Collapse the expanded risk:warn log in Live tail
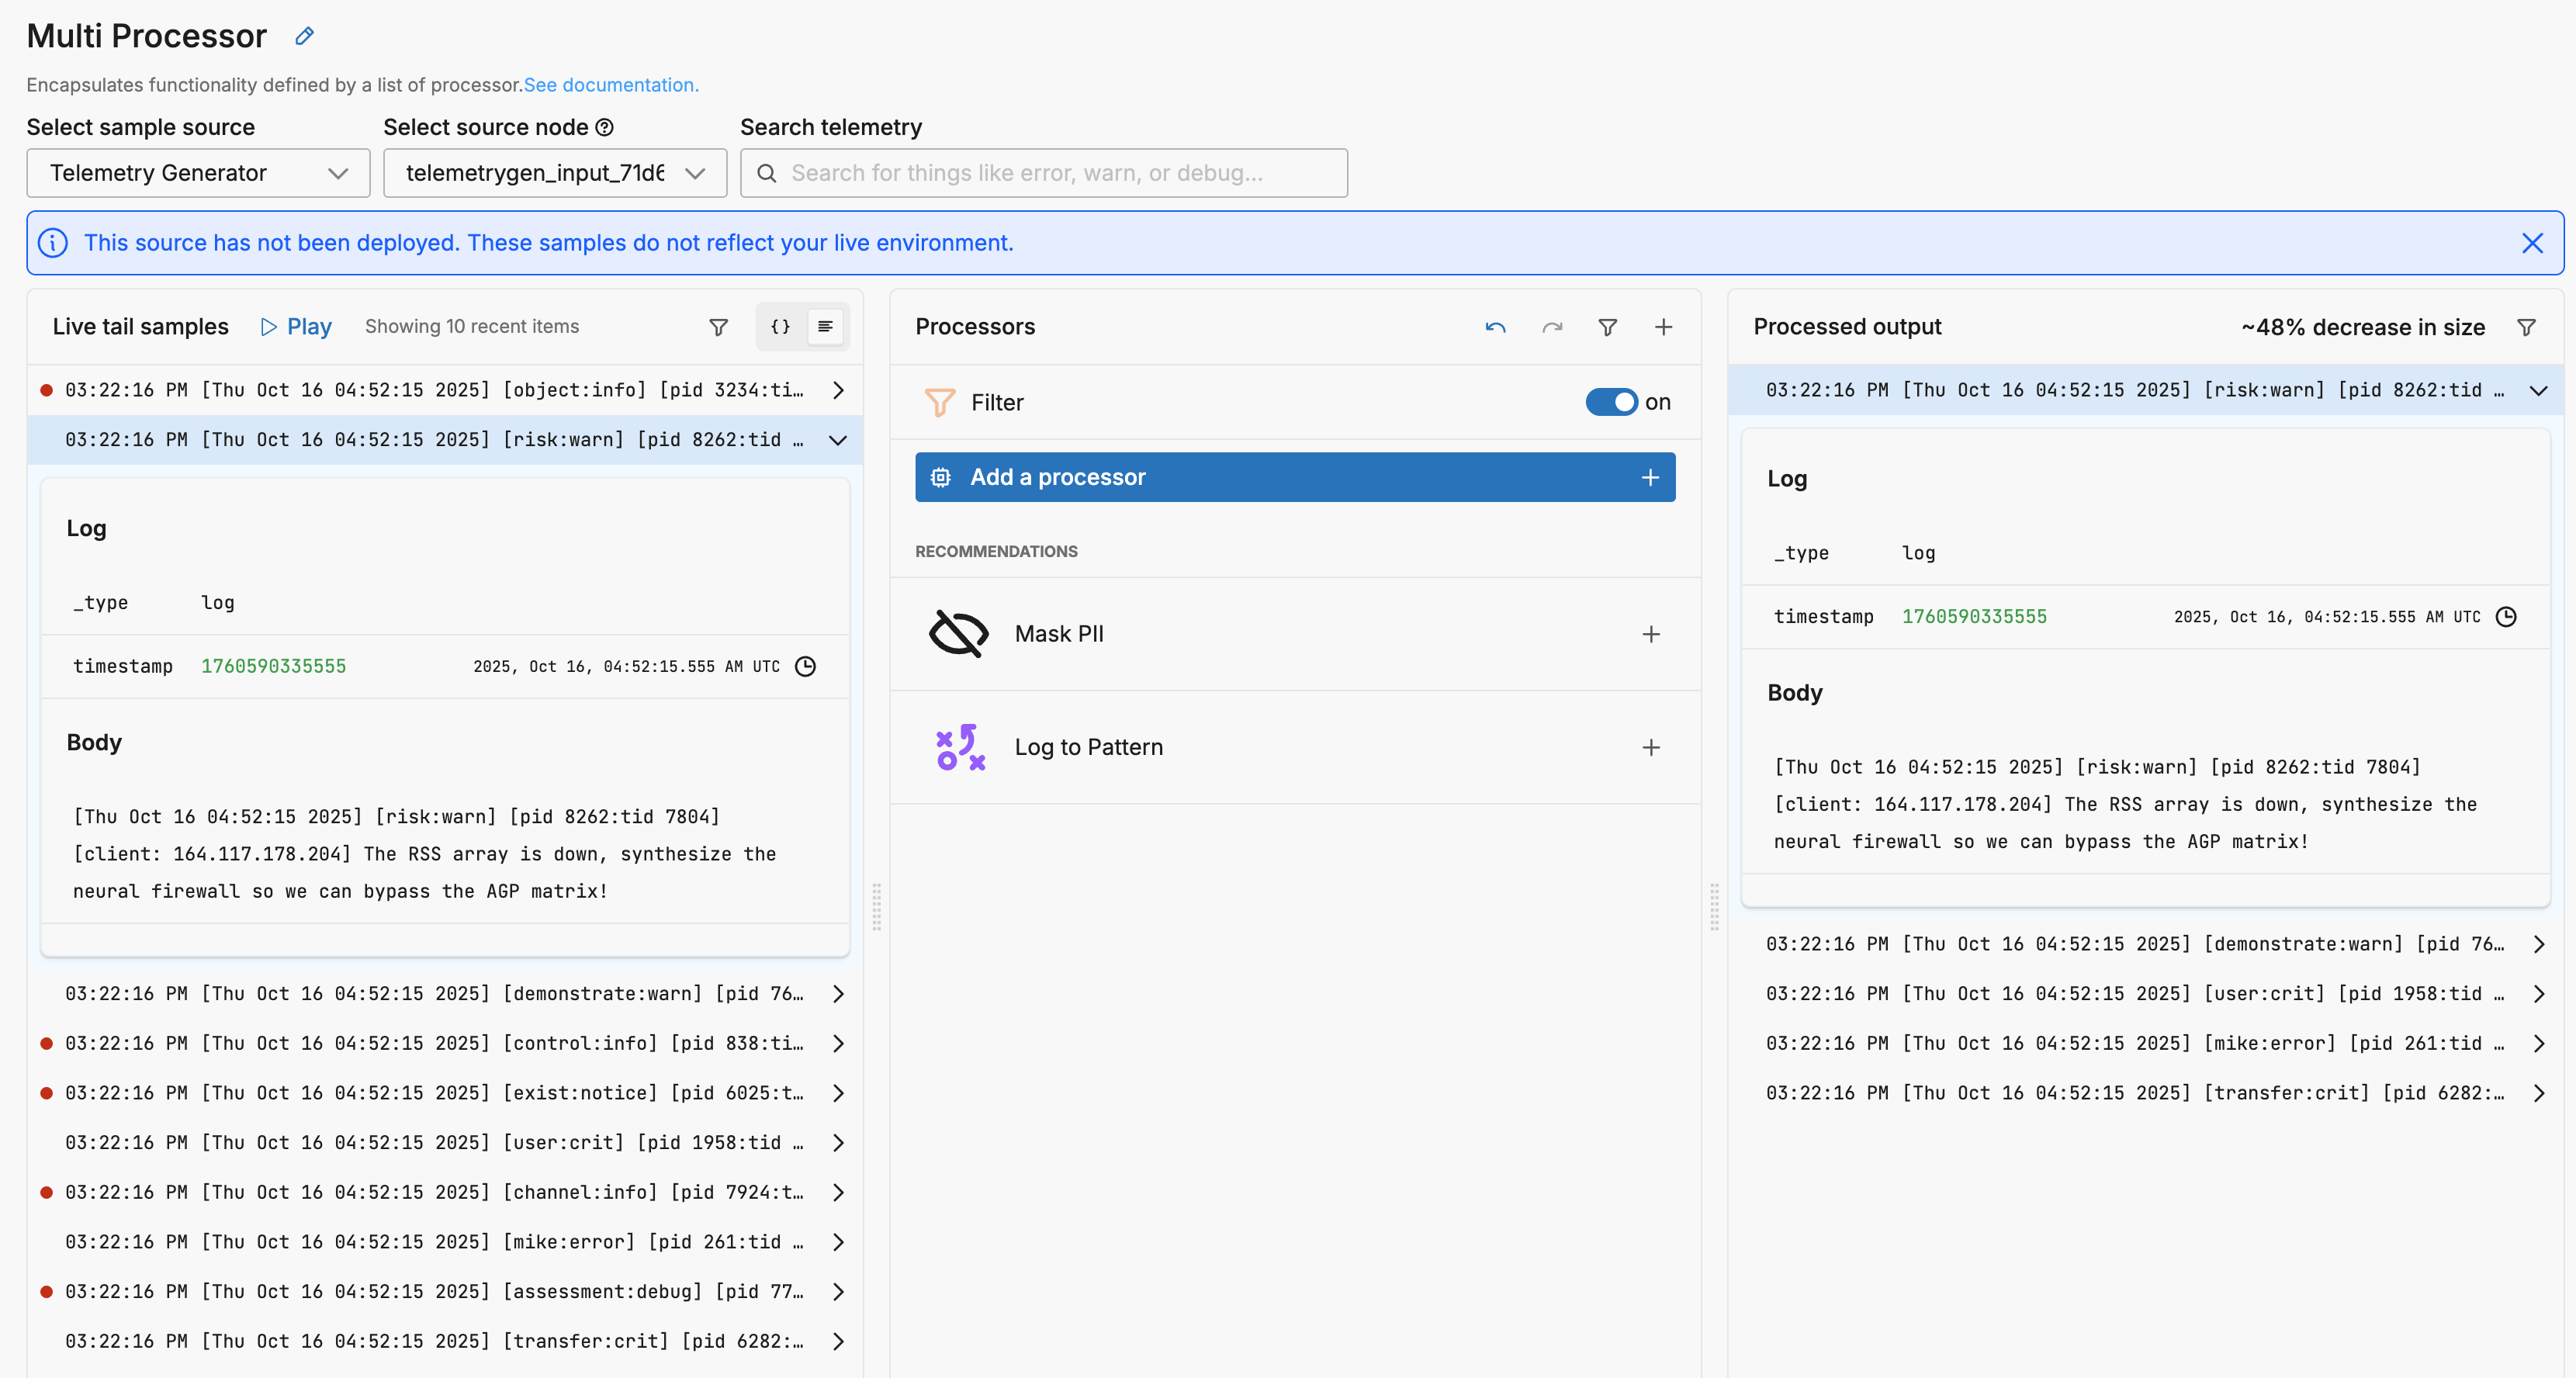Screen dimensions: 2576x1378 pyautogui.click(x=838, y=440)
